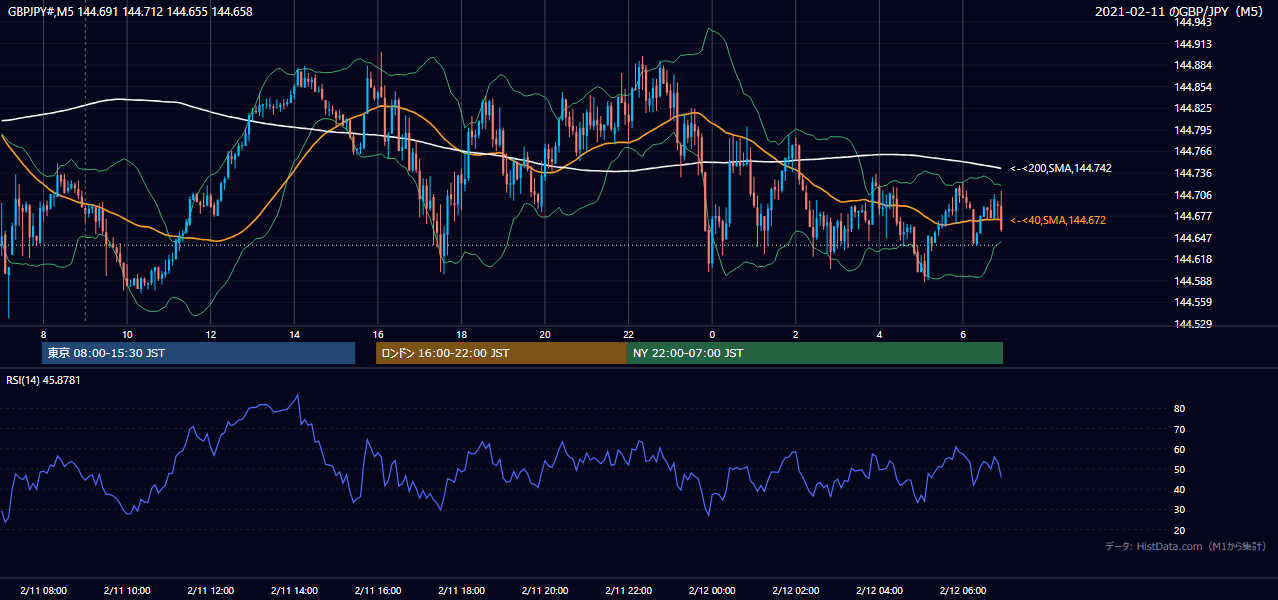Click price level 144.647 on the axis
1278x600 pixels.
[x=1194, y=238]
